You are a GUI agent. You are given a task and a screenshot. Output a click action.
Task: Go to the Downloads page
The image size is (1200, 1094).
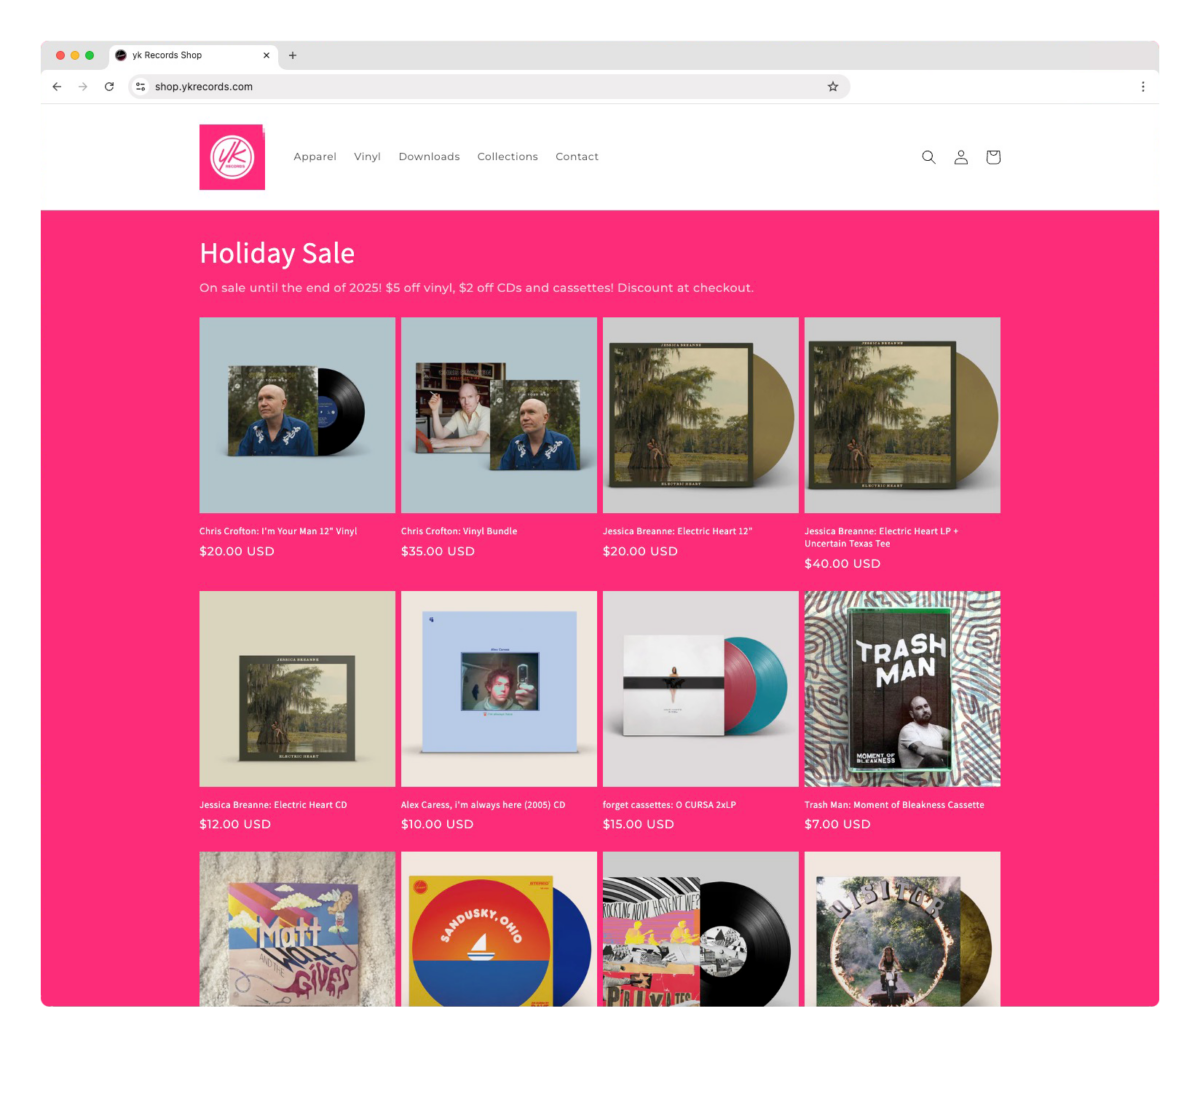pyautogui.click(x=429, y=157)
